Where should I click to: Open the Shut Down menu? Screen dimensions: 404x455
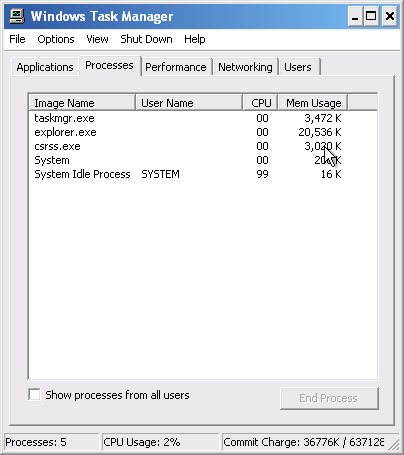point(146,39)
